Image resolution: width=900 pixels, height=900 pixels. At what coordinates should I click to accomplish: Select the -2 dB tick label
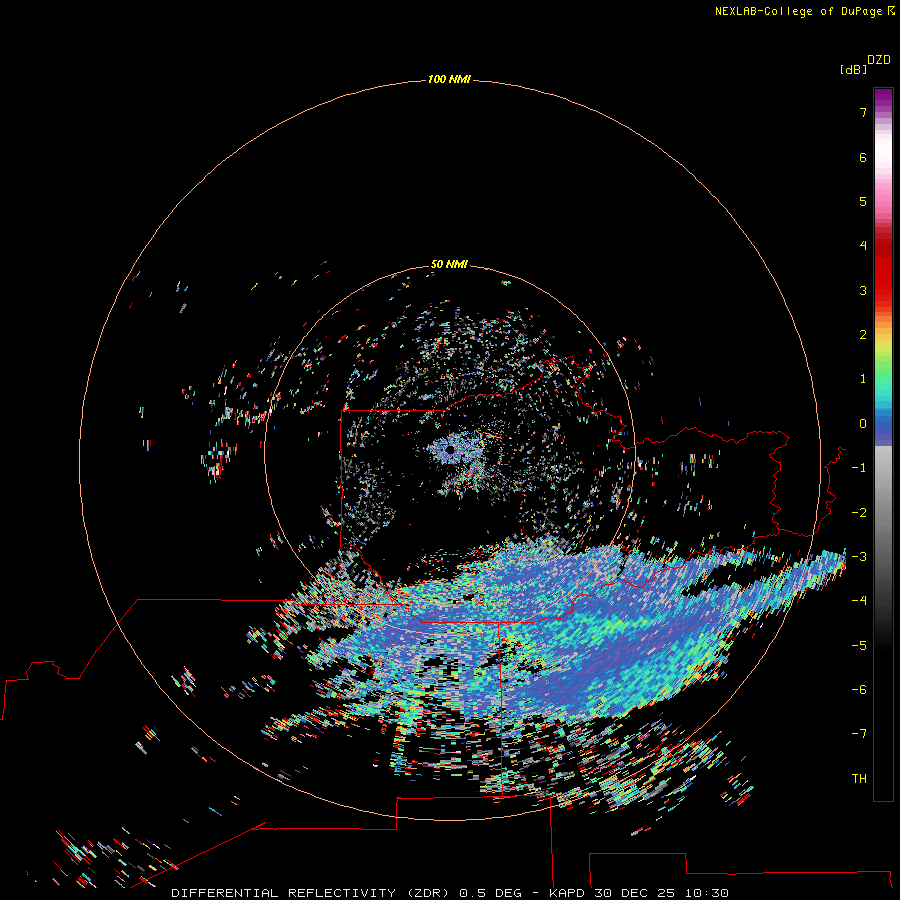click(859, 513)
